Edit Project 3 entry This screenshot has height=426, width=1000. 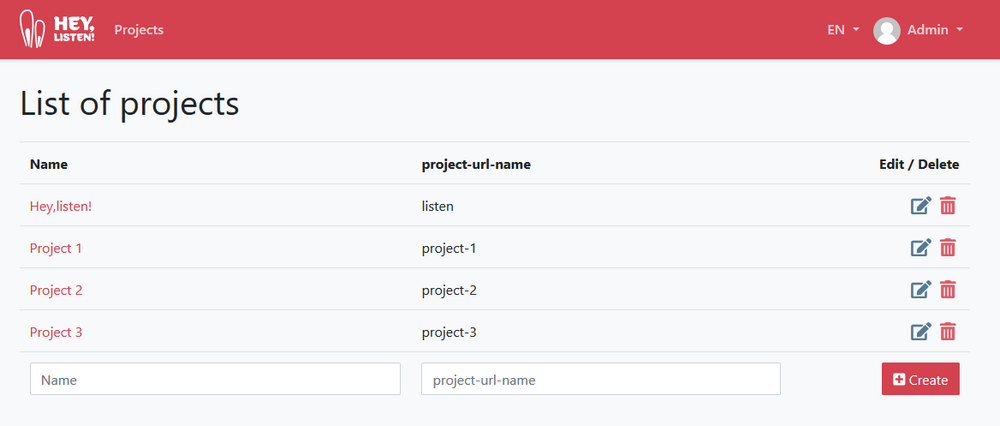[x=920, y=332]
